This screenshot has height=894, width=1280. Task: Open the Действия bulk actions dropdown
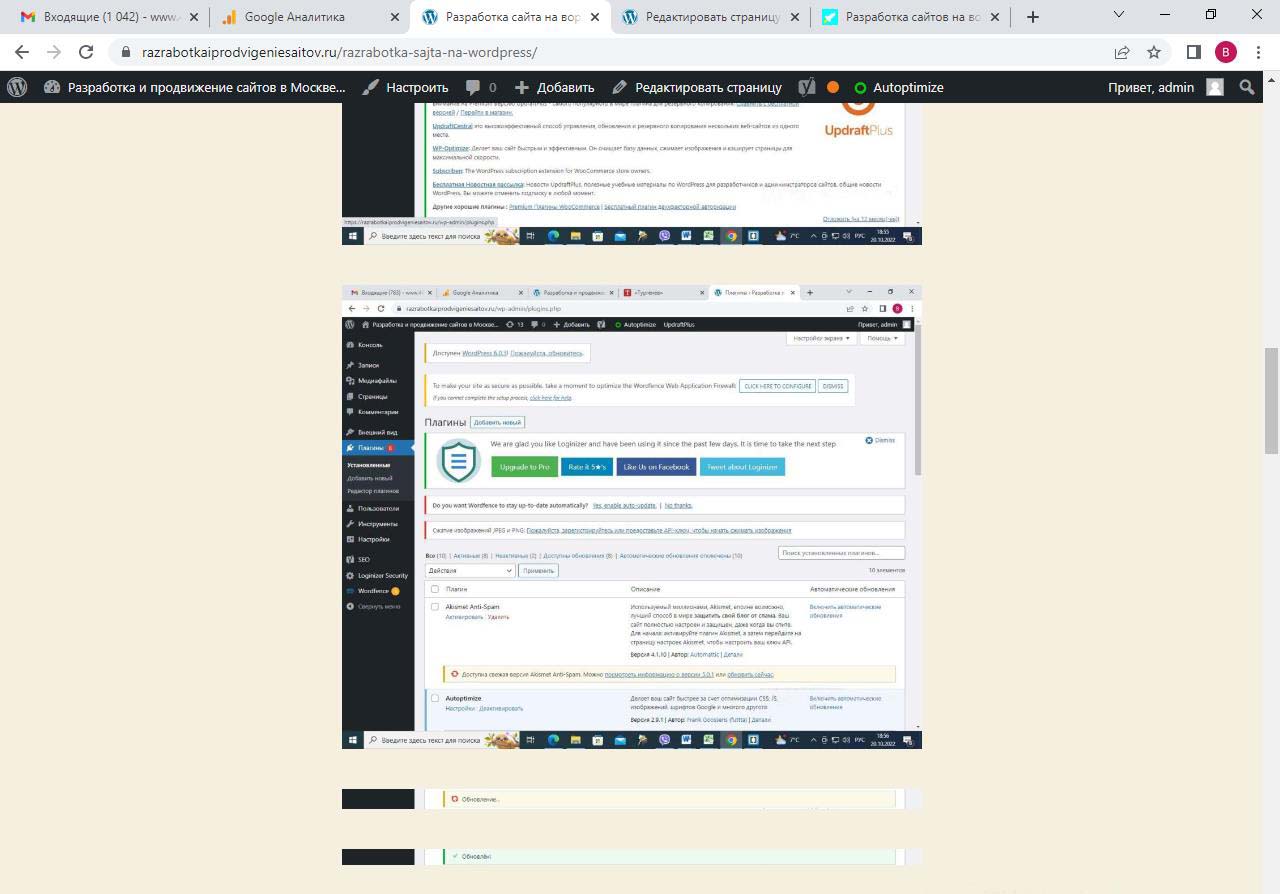coord(470,570)
